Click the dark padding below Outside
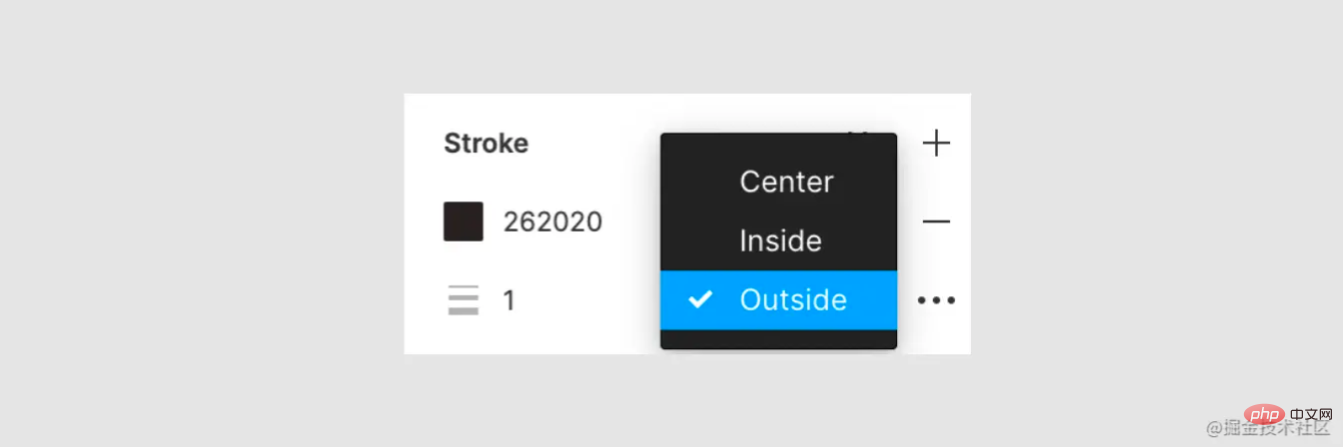 tap(778, 339)
